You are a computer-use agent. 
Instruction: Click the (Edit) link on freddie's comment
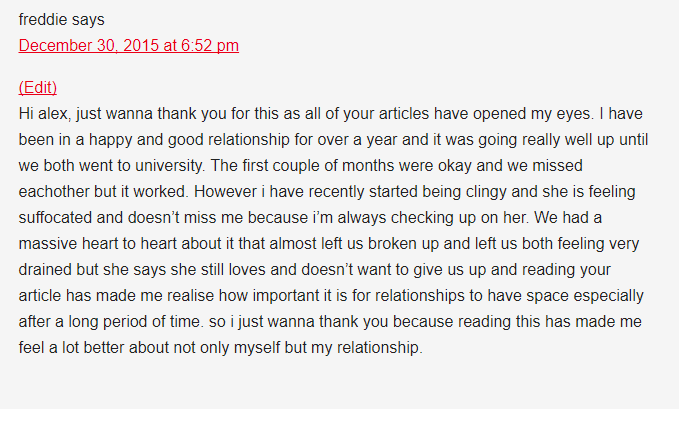click(x=38, y=87)
